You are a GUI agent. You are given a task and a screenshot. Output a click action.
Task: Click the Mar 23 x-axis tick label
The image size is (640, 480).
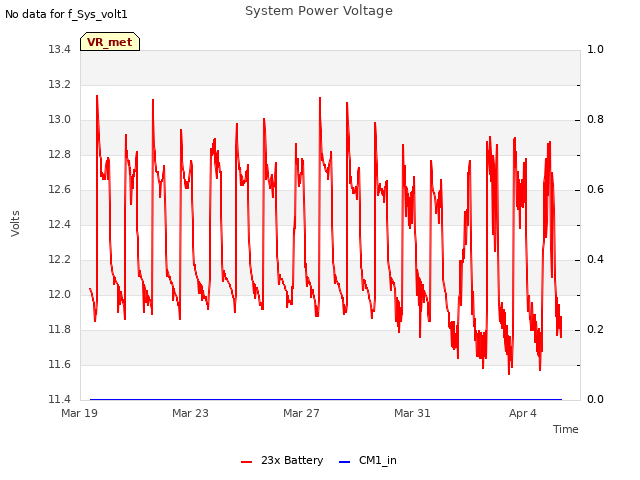click(190, 413)
